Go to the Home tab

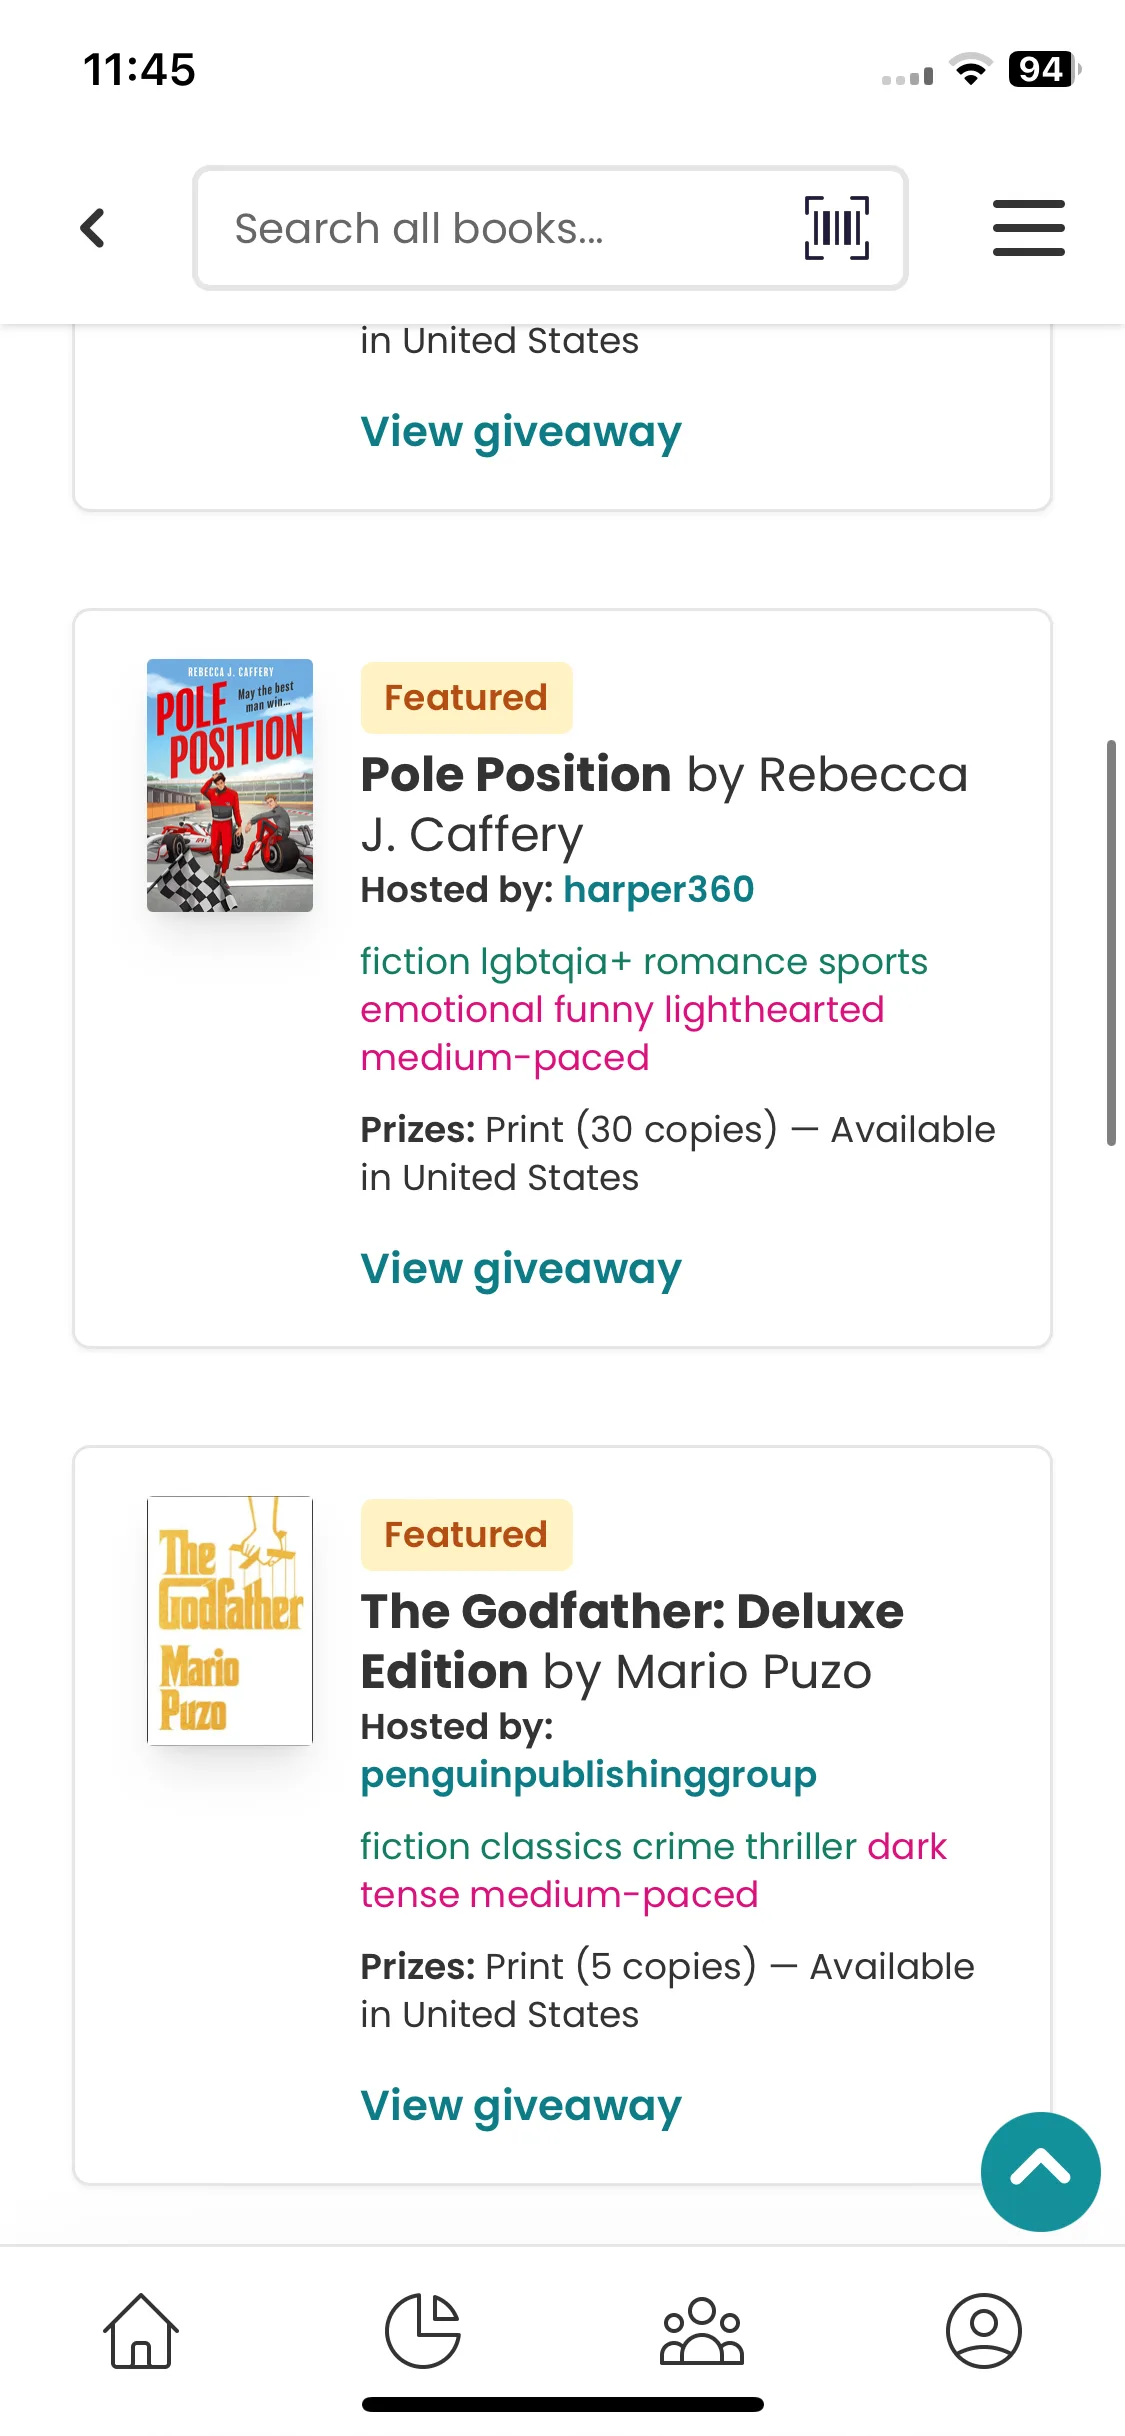tap(141, 2331)
